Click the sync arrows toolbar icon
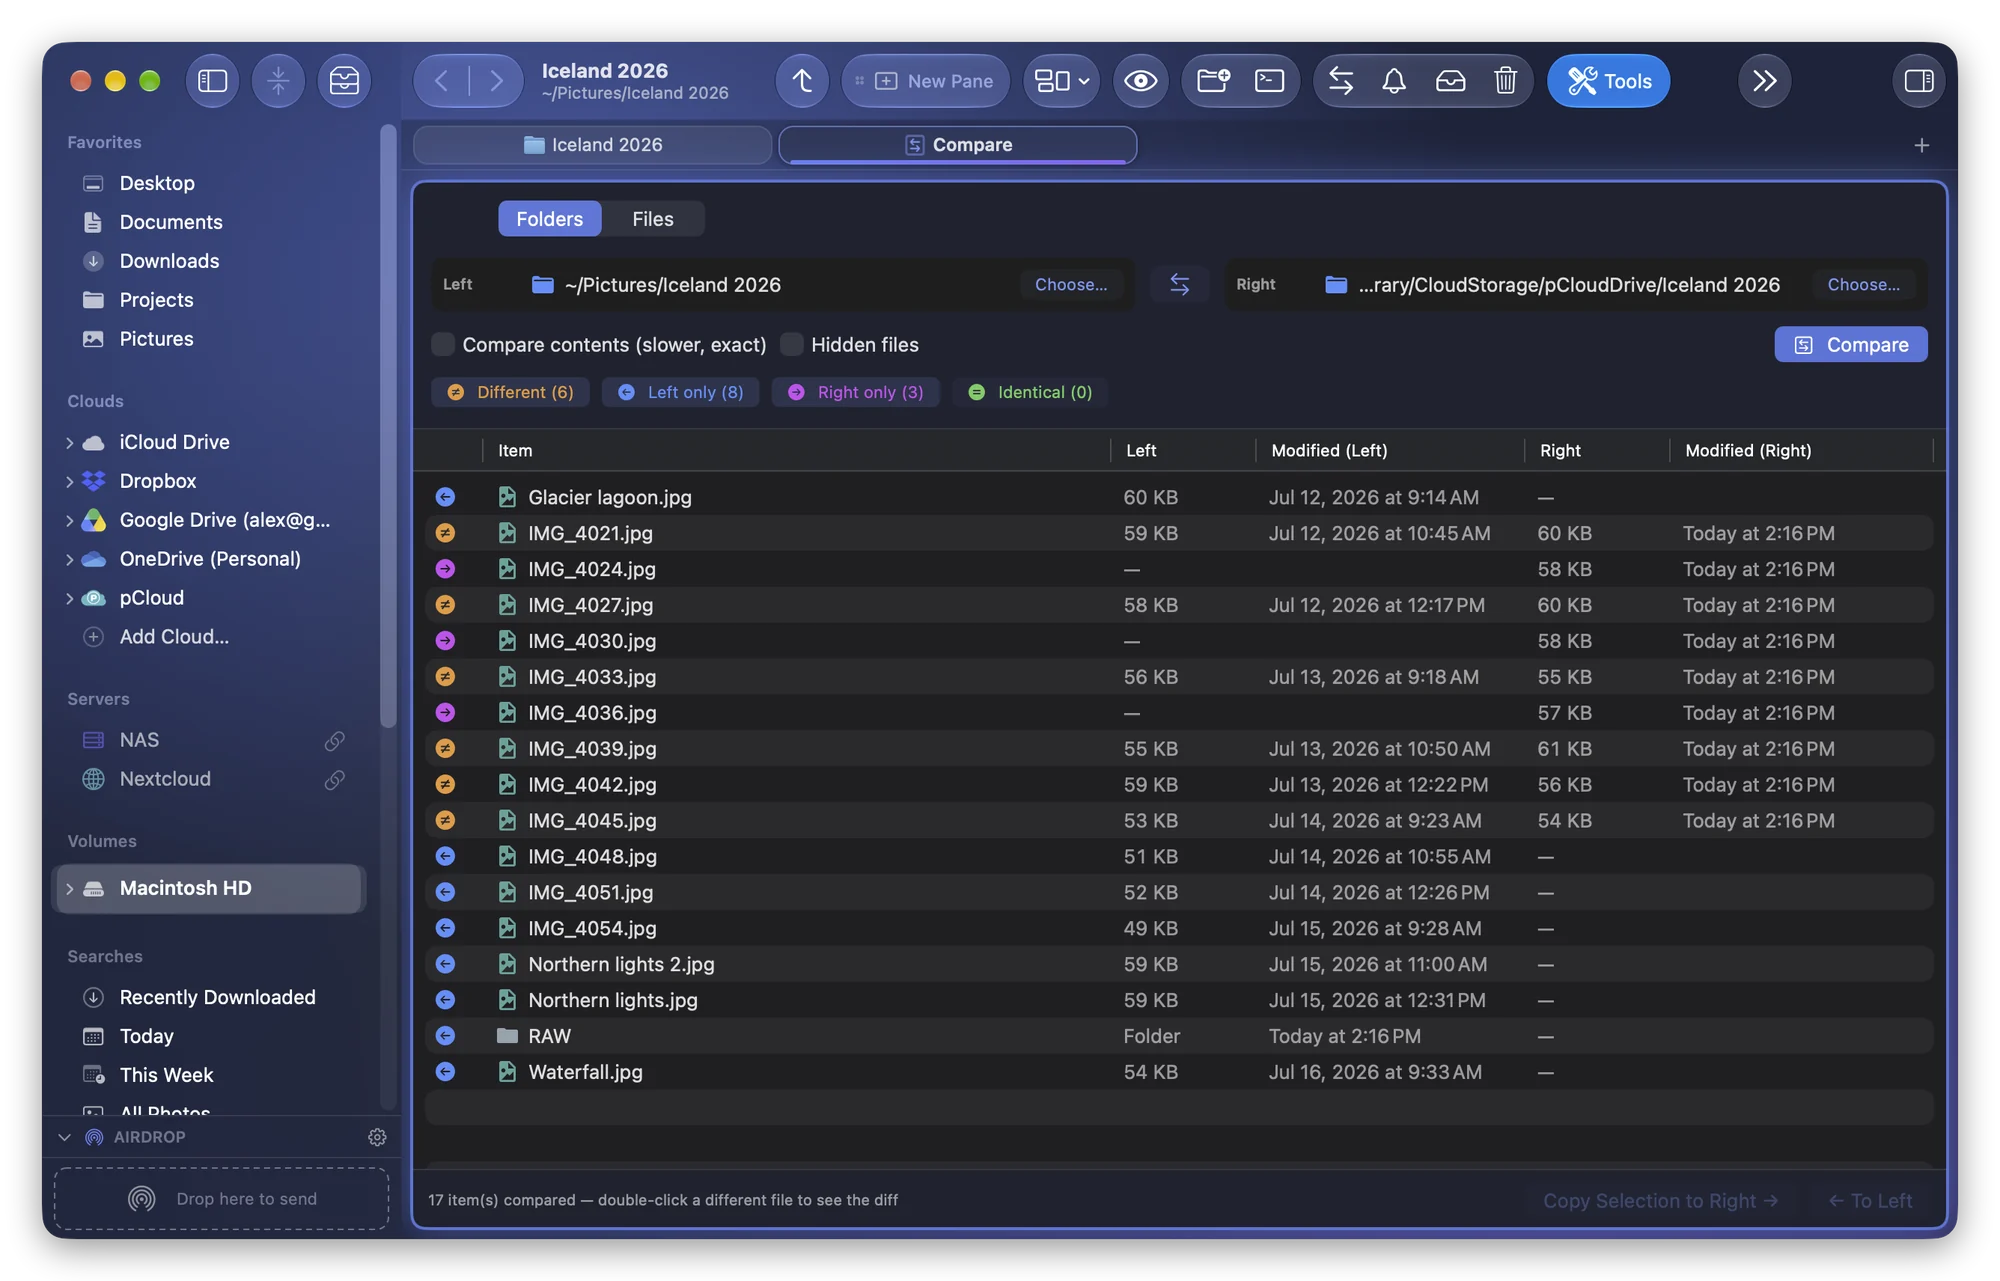 (1341, 81)
